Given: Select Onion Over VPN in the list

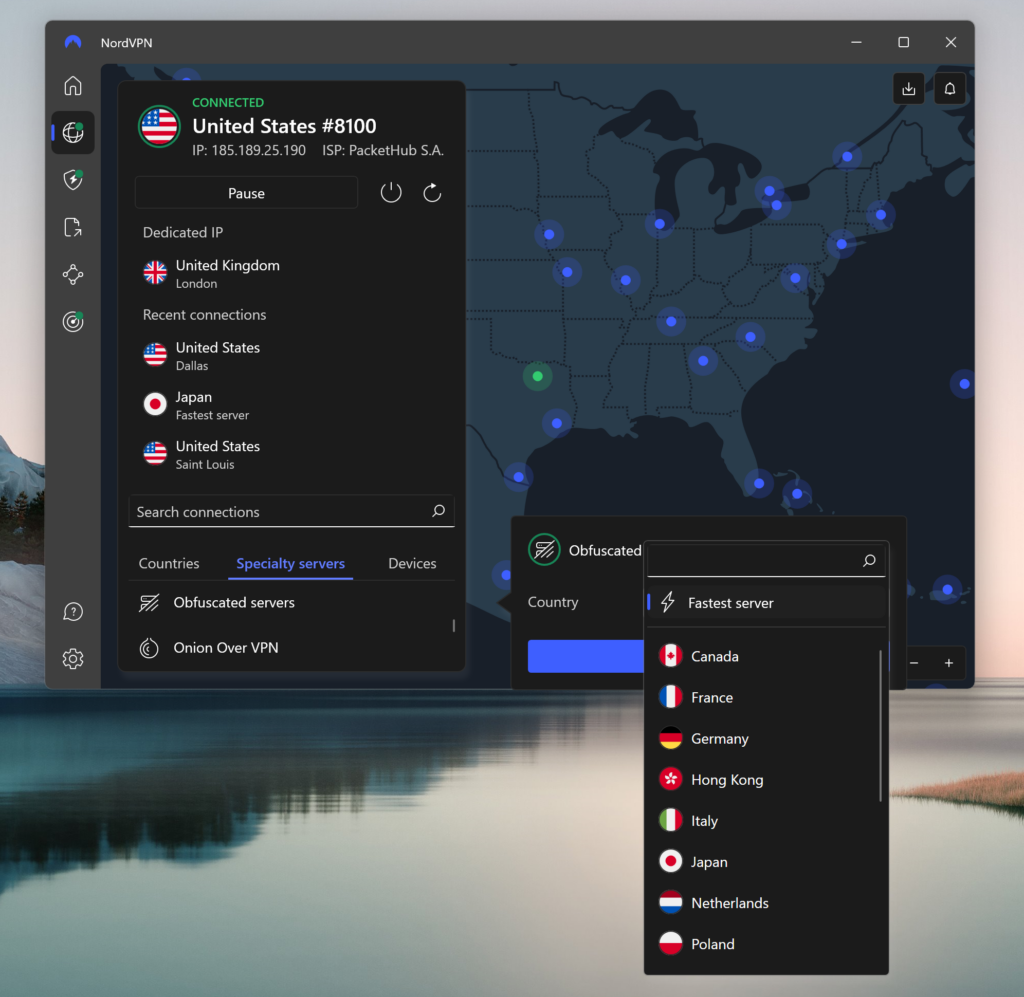Looking at the screenshot, I should 292,648.
